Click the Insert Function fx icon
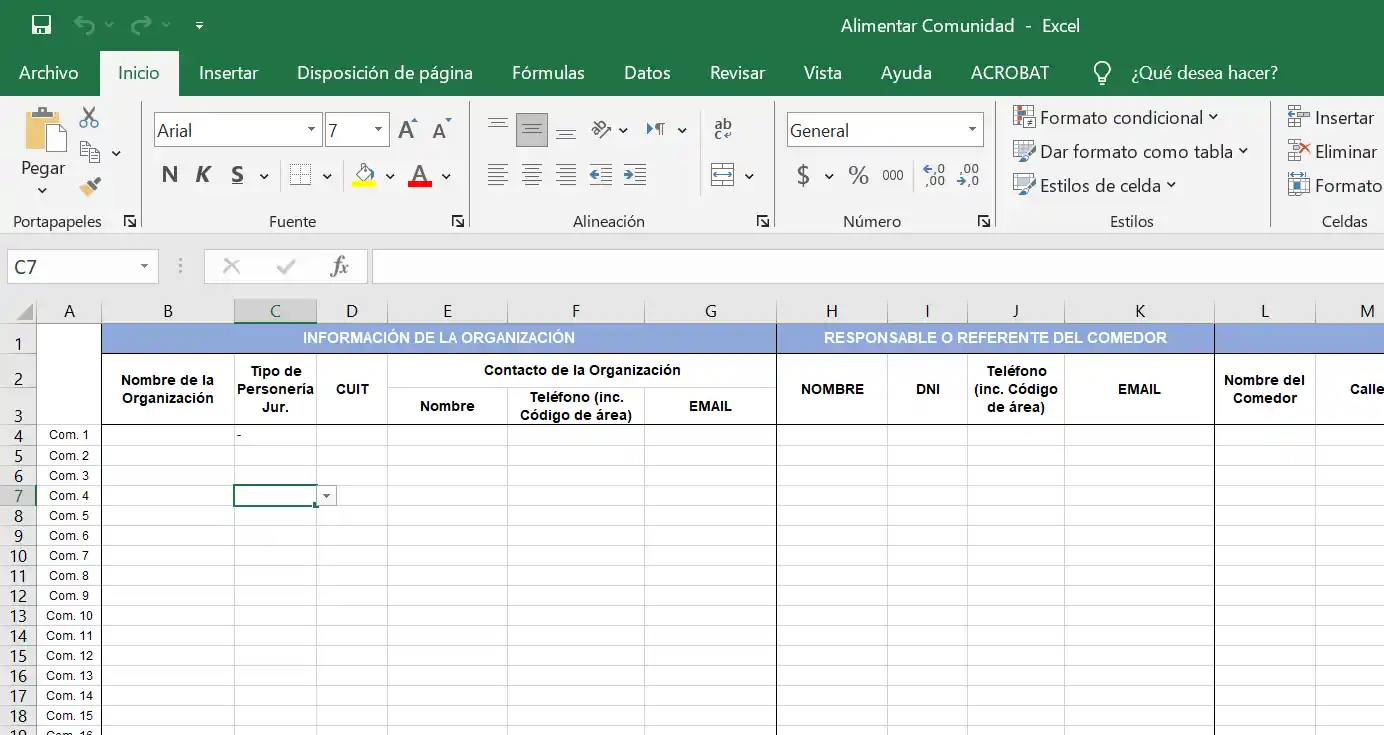Image resolution: width=1384 pixels, height=735 pixels. 339,267
